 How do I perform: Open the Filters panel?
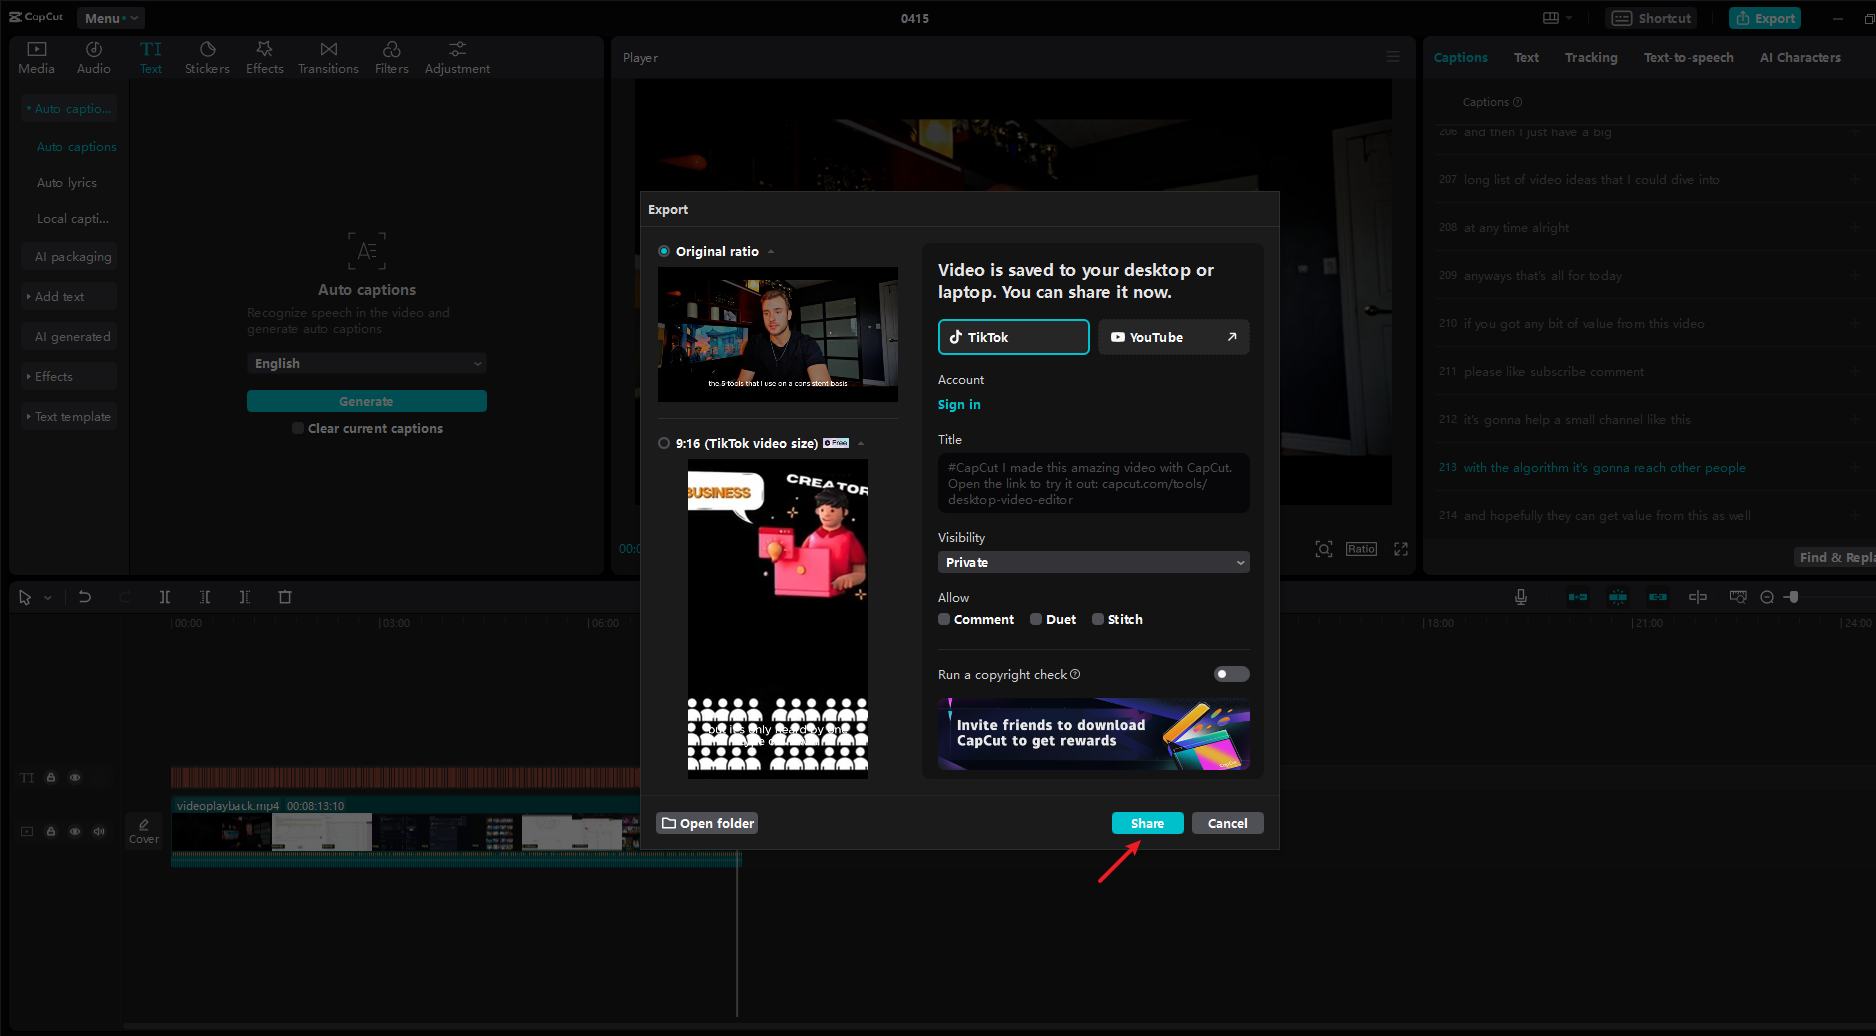(x=392, y=58)
